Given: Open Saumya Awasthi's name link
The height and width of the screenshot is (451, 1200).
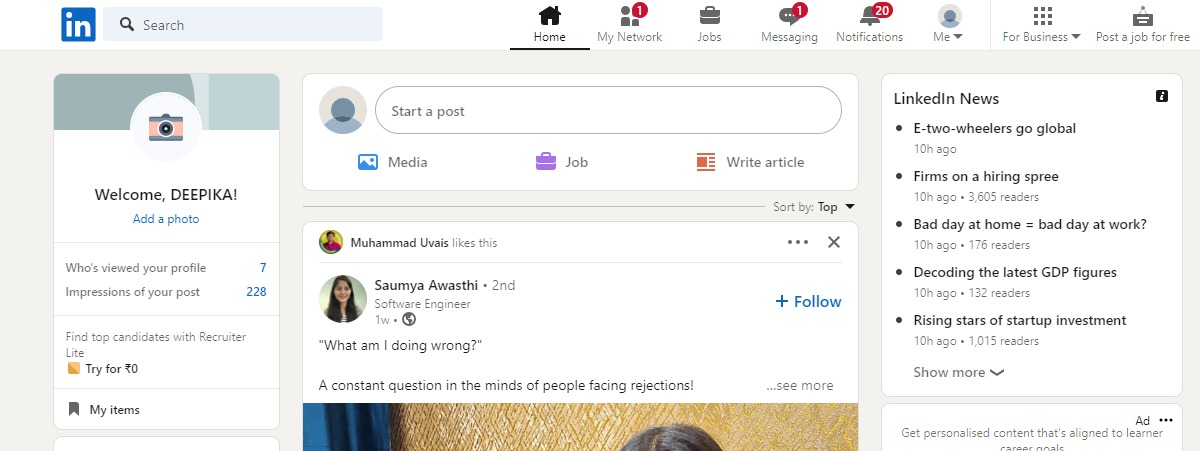Looking at the screenshot, I should pos(426,285).
